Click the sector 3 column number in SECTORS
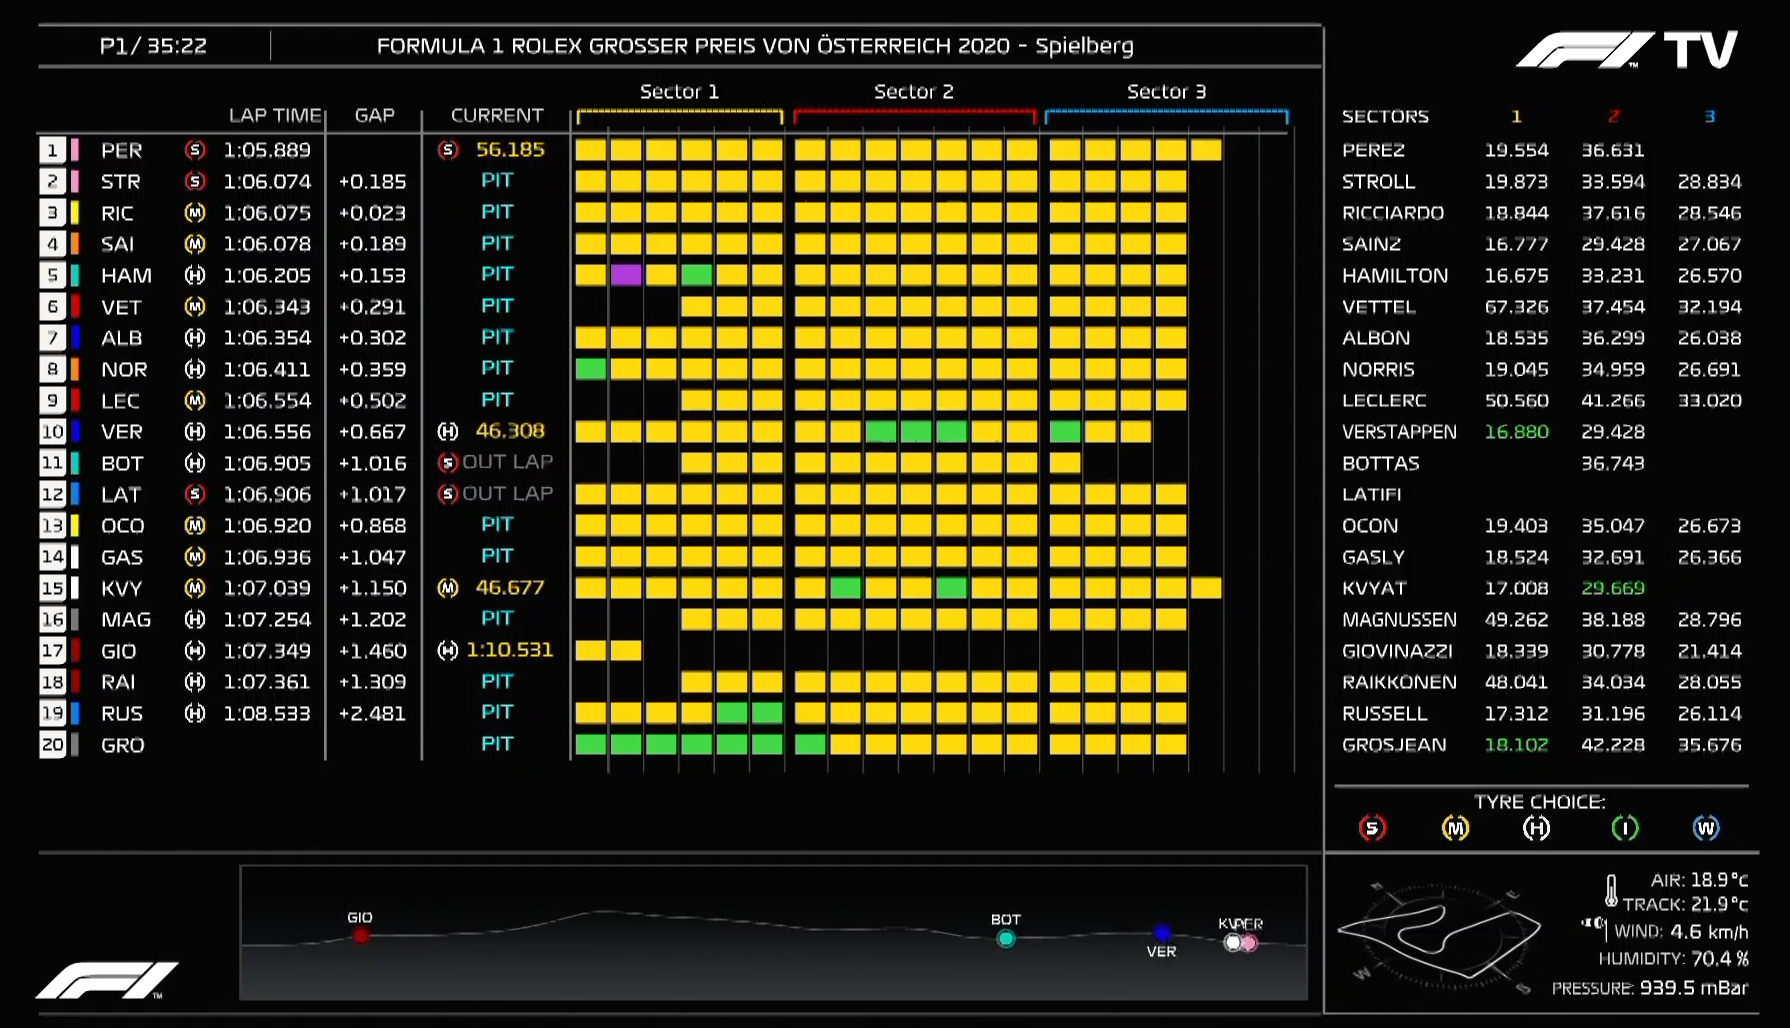The image size is (1790, 1028). 1710,117
